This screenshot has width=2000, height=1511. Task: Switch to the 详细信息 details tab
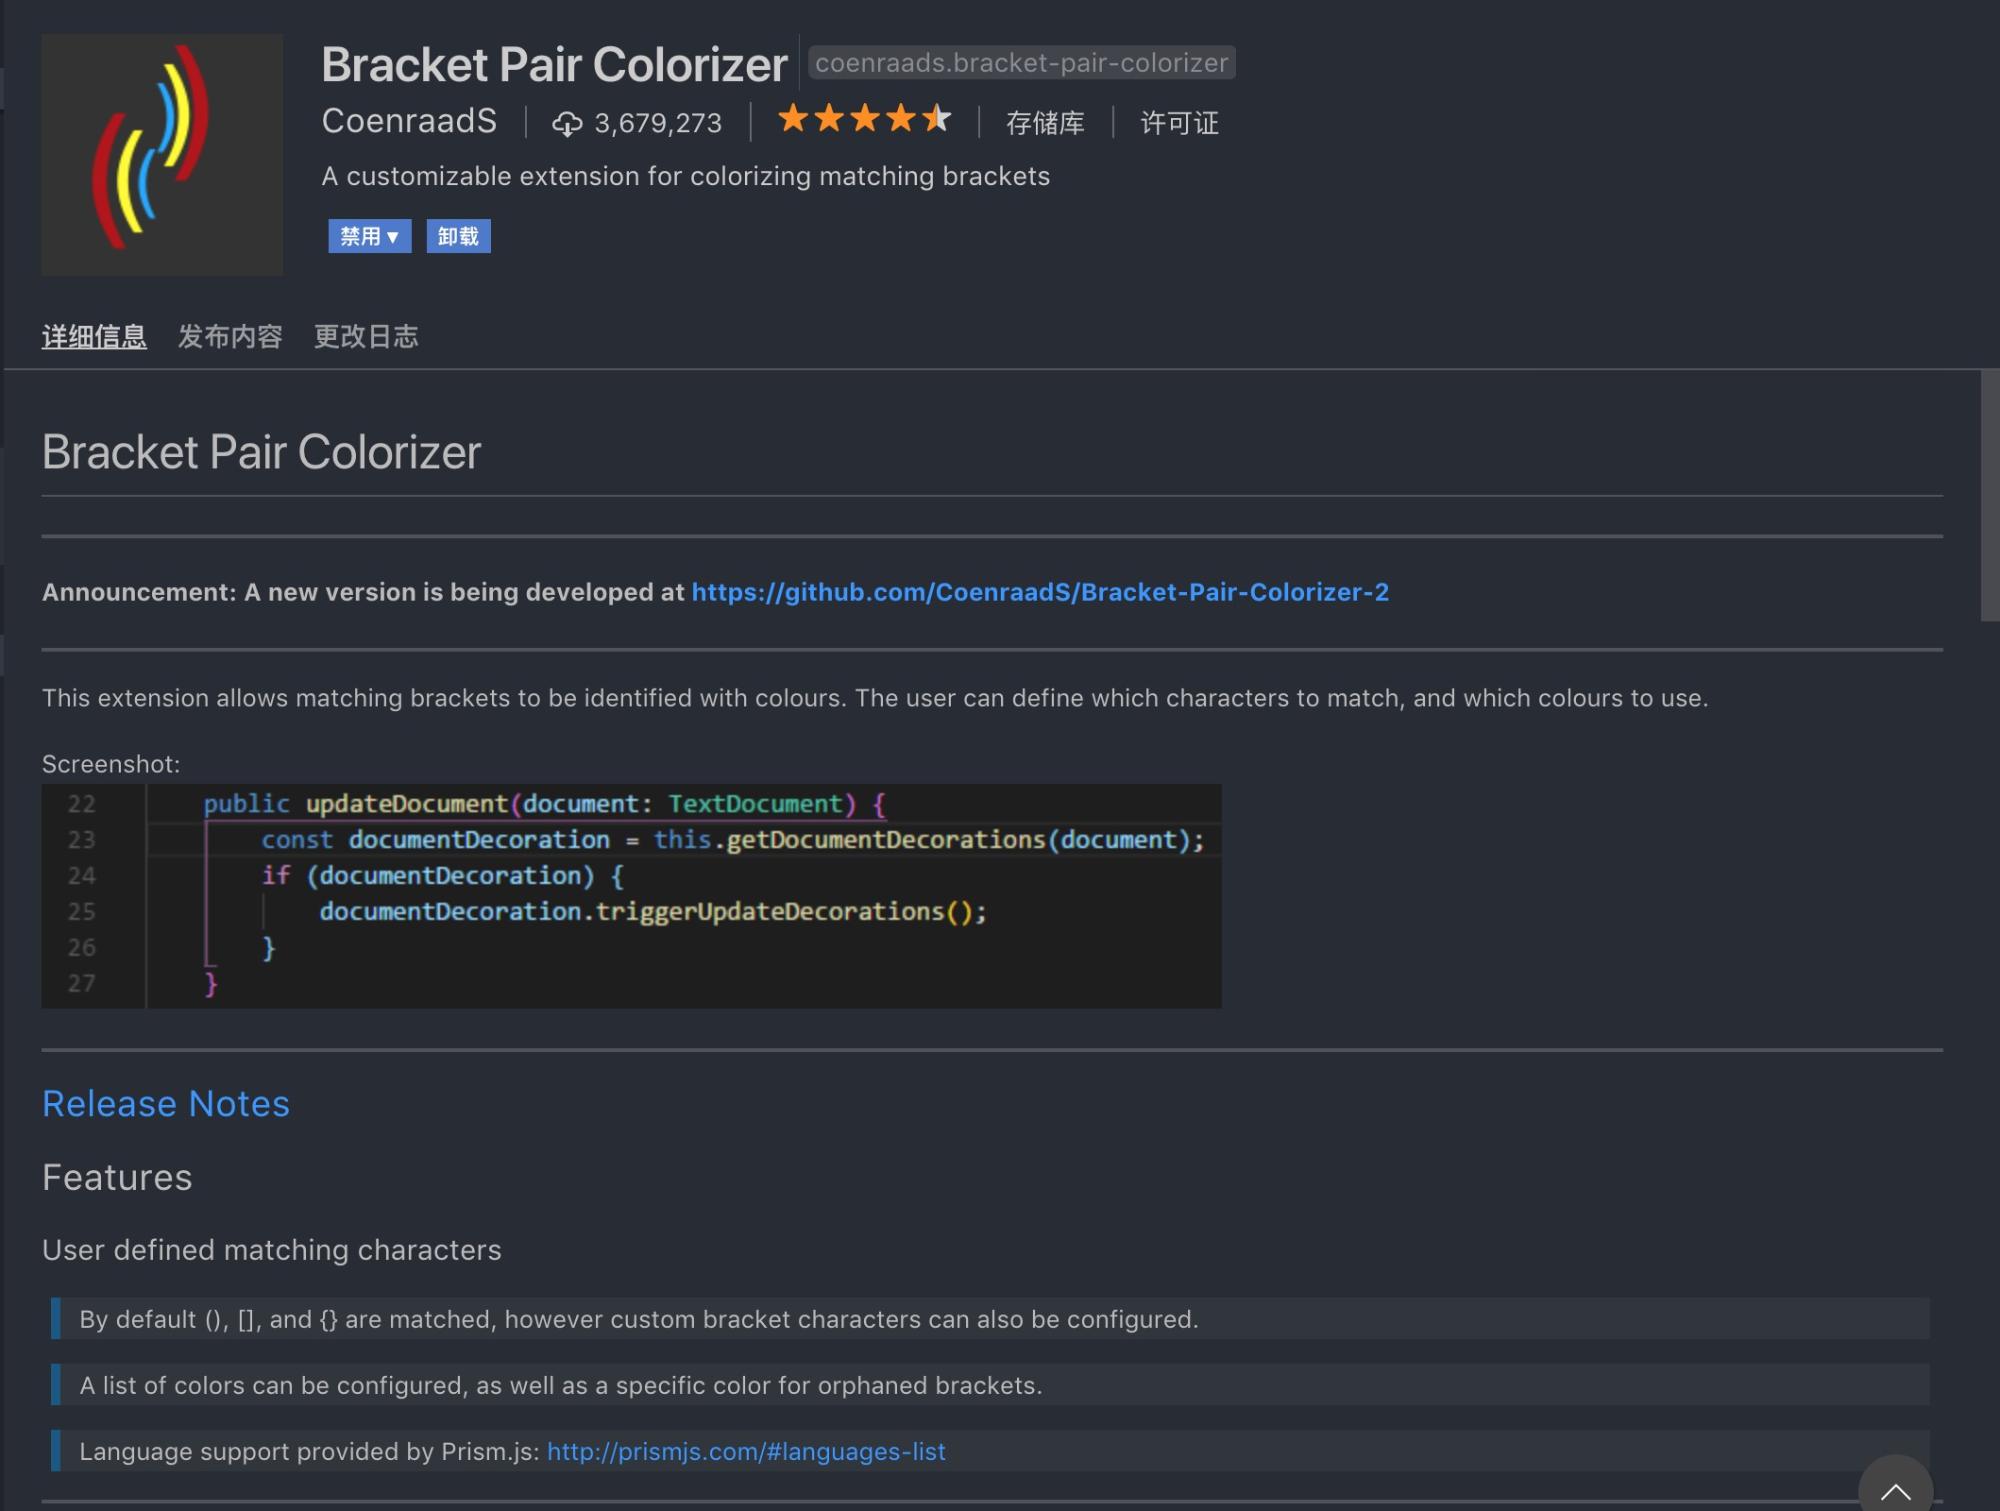[x=94, y=336]
